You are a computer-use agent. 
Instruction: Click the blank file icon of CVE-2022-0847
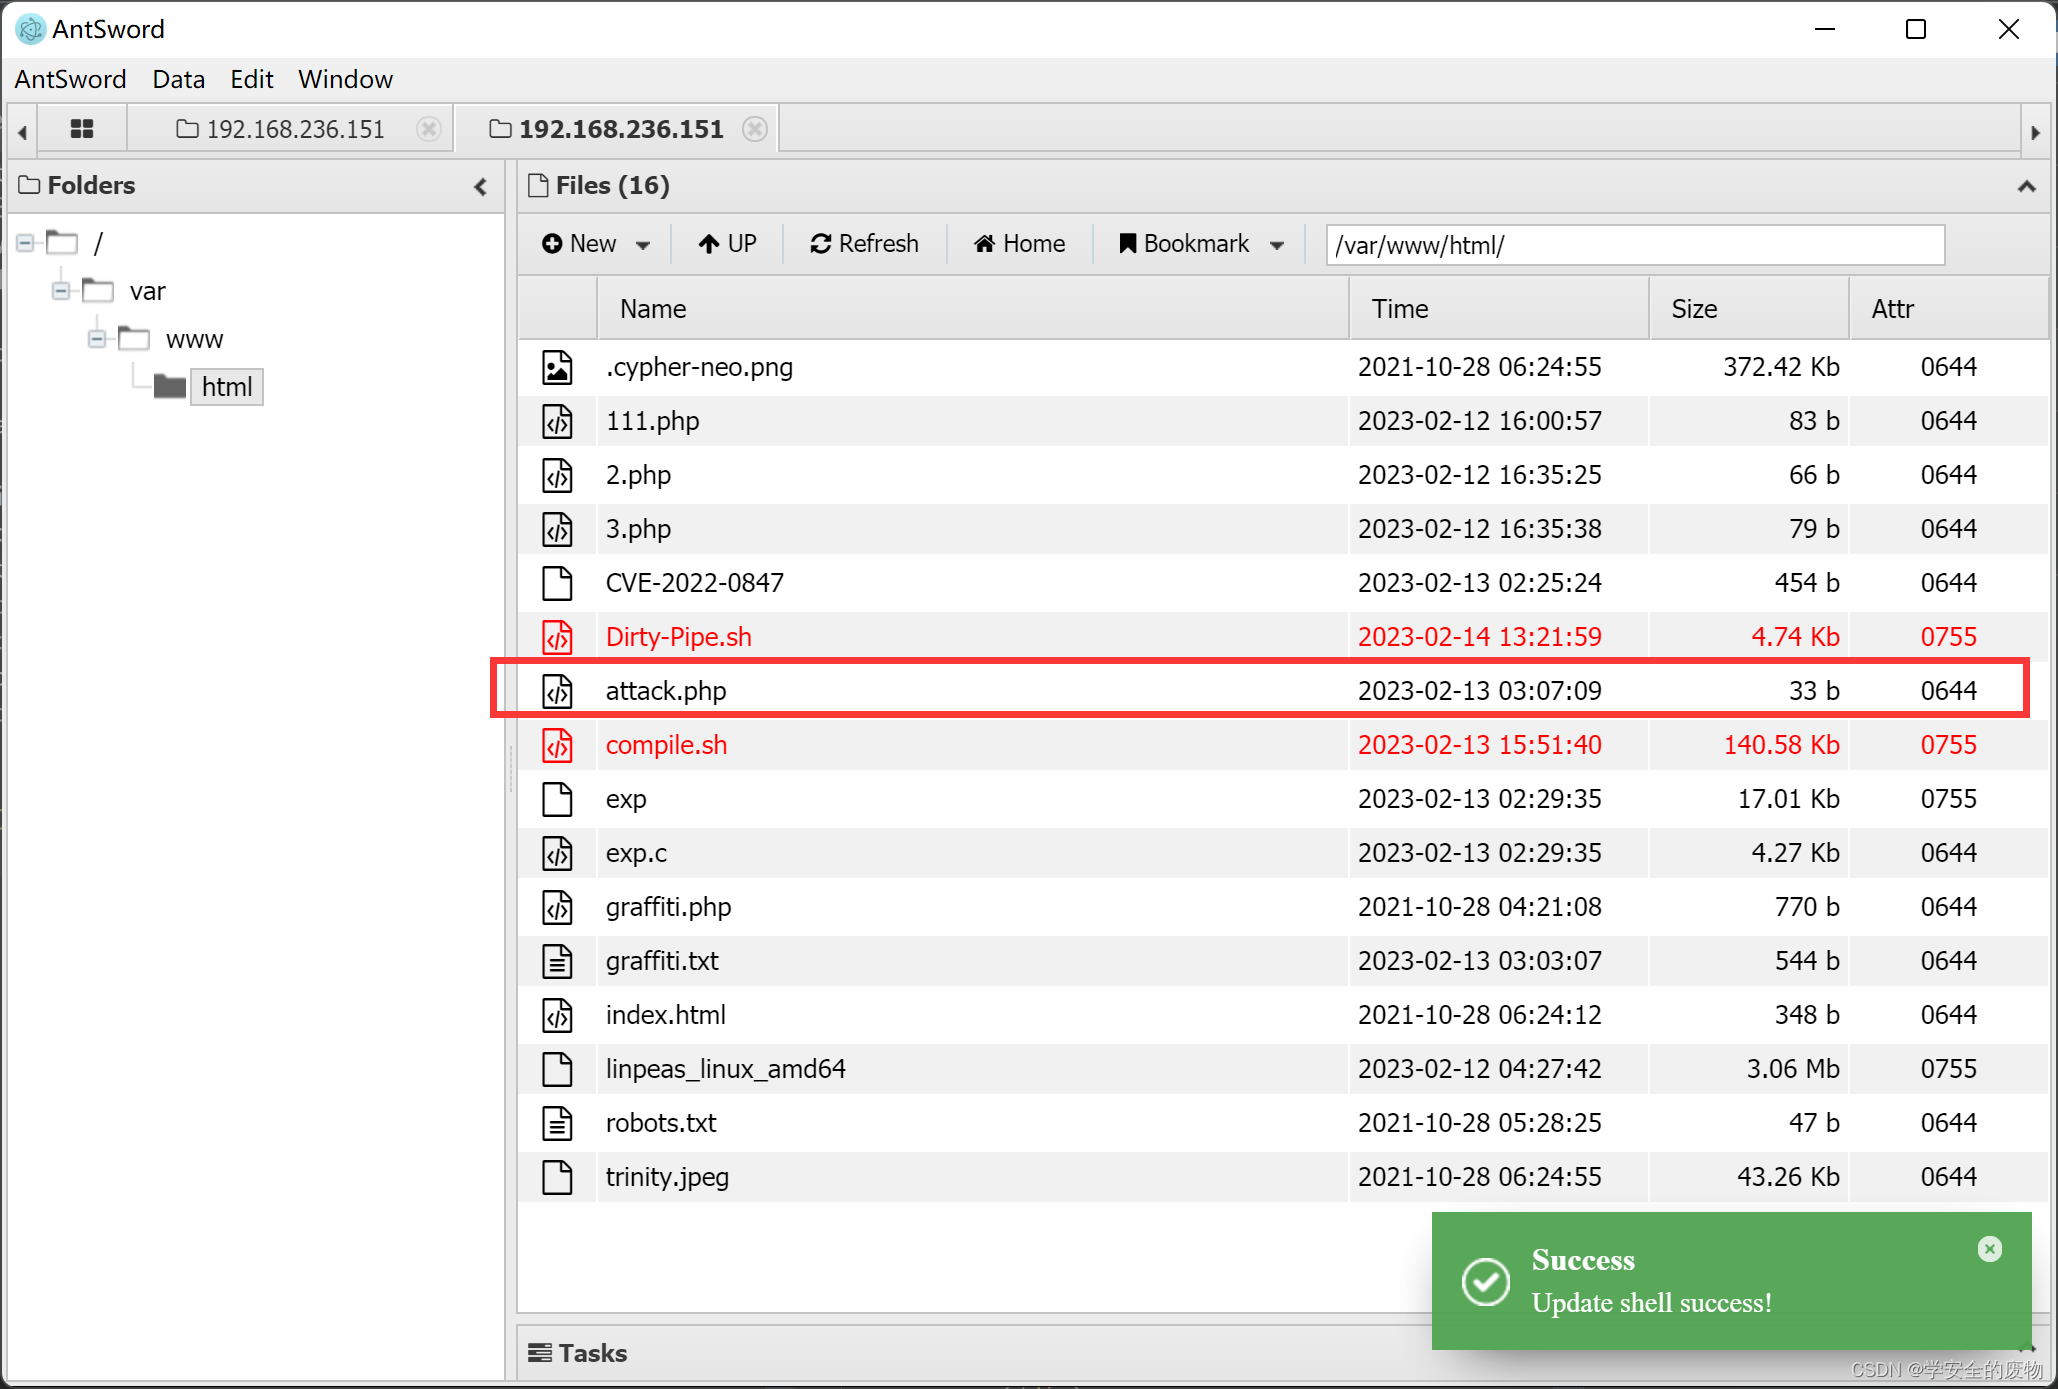tap(557, 583)
